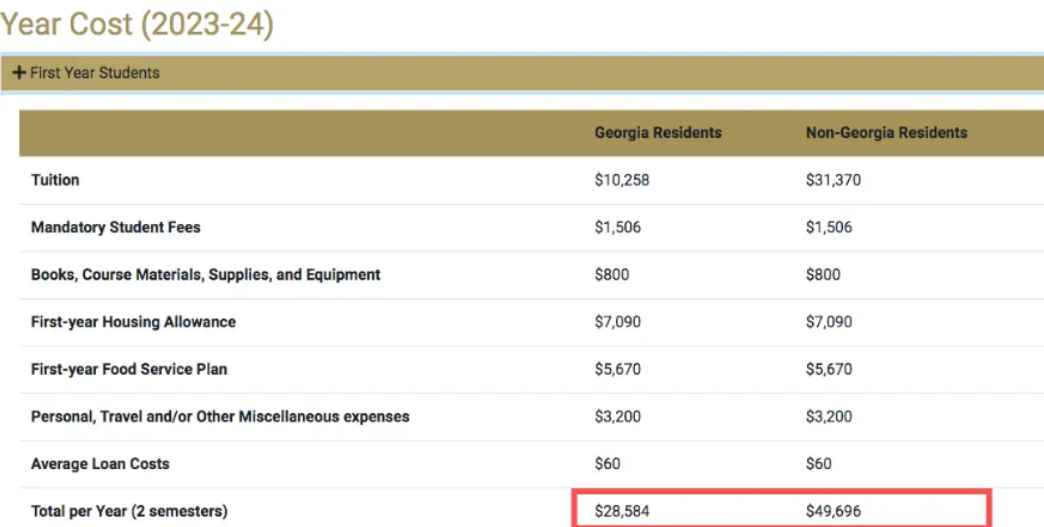Screen dimensions: 1044x527
Task: Select the Georgia Residents column header
Action: (x=658, y=133)
